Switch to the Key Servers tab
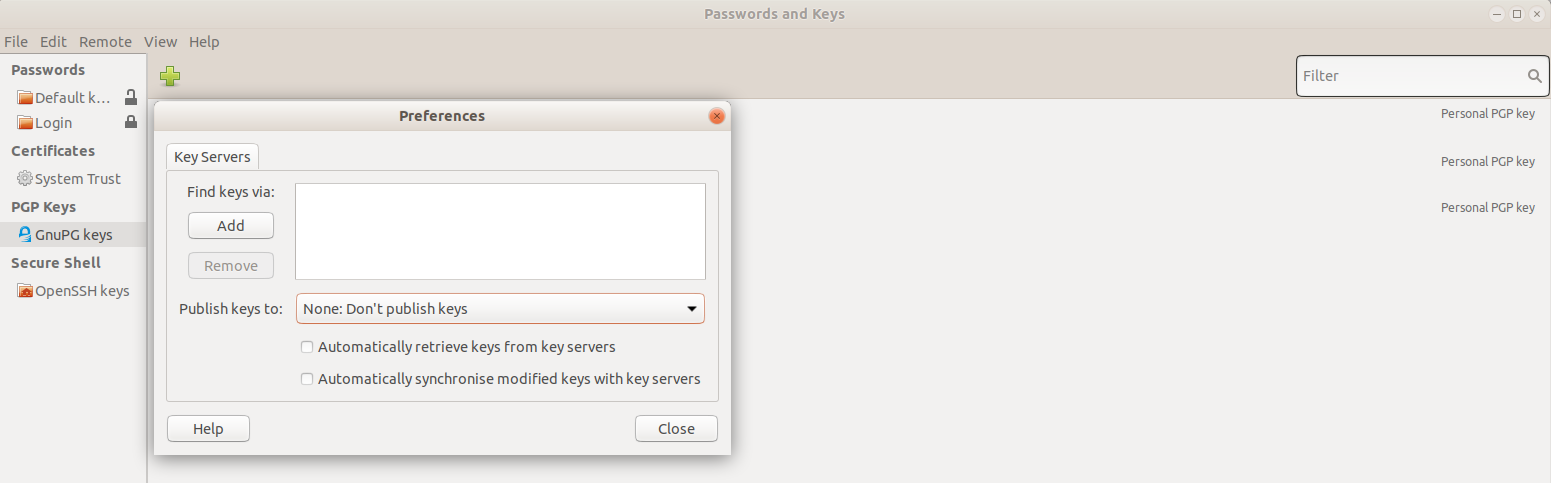1551x483 pixels. pos(212,157)
